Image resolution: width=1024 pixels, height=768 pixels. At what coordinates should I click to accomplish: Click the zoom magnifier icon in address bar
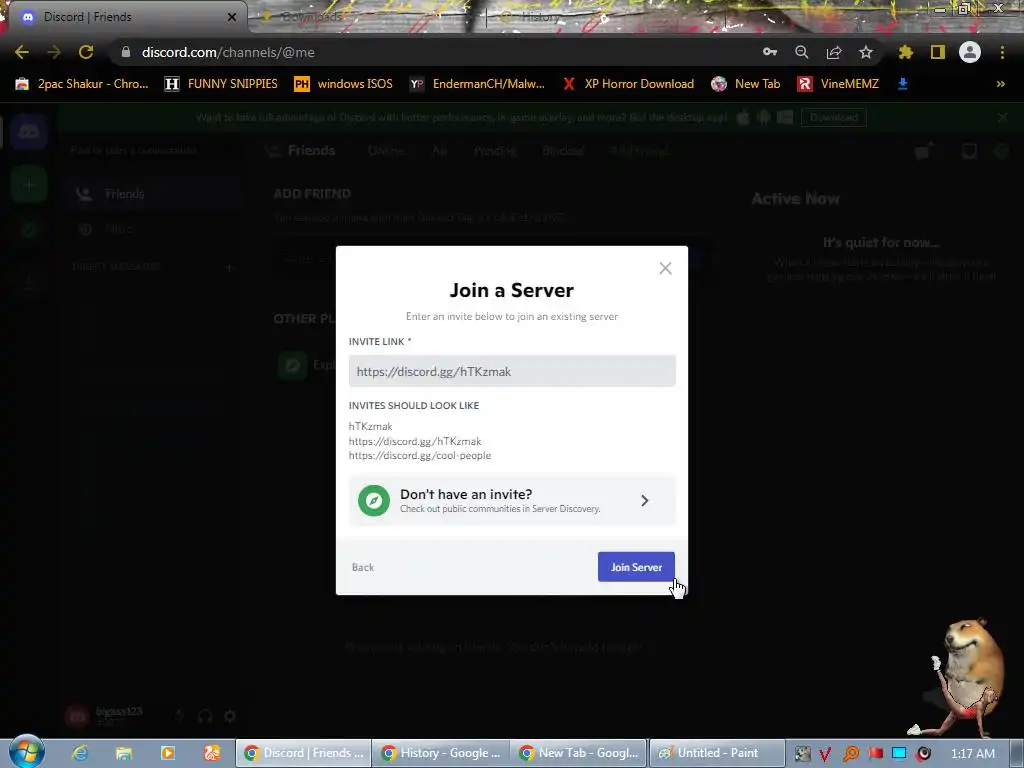(802, 52)
